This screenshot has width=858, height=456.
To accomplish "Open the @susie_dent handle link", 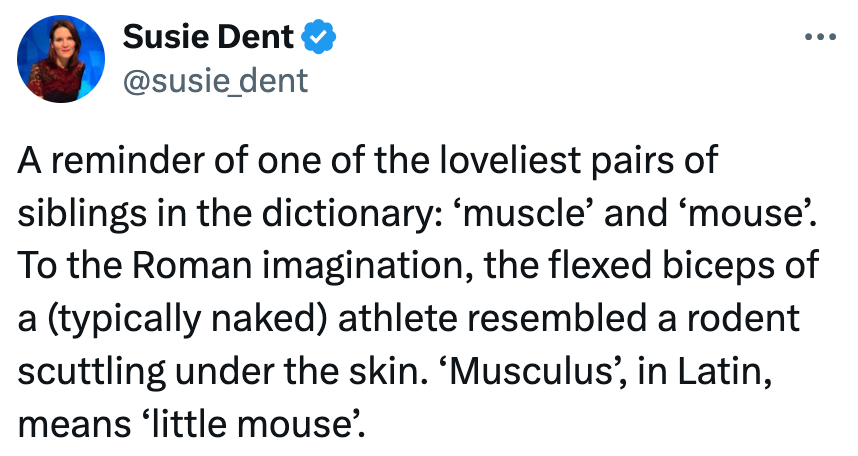I will [x=214, y=80].
